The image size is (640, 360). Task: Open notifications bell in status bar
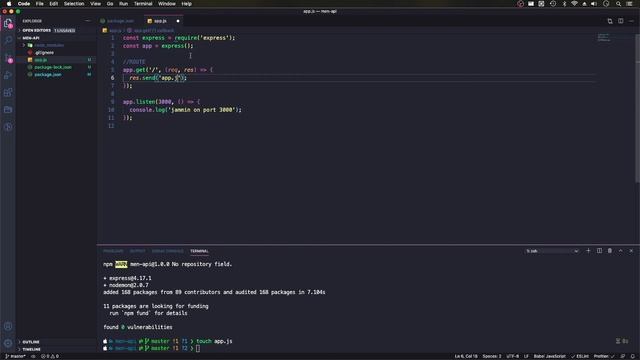coord(633,356)
